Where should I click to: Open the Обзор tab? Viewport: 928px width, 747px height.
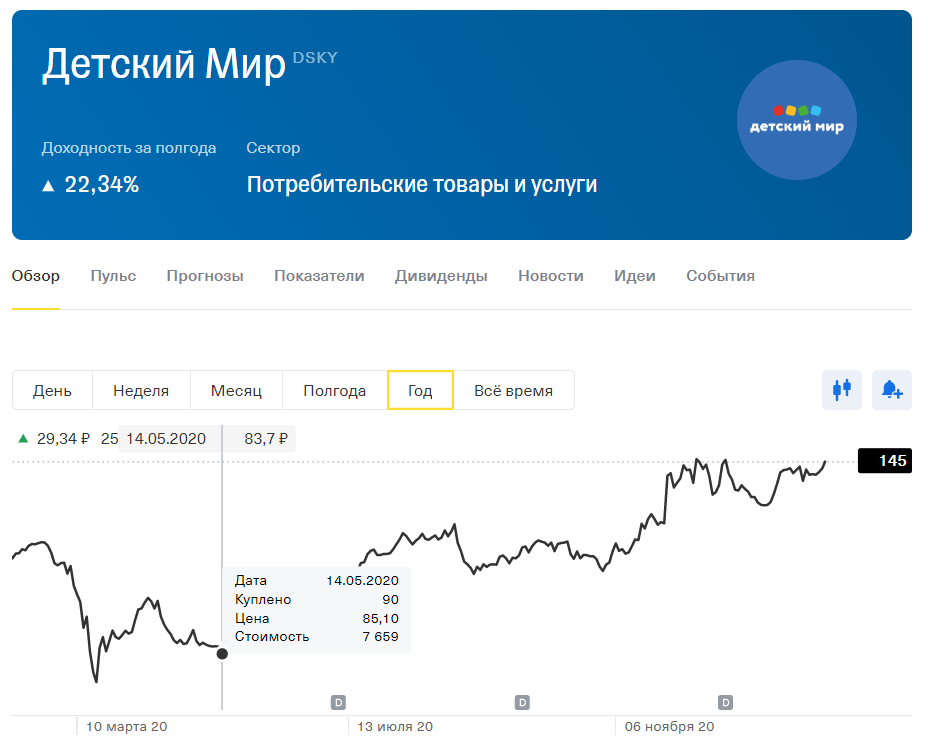point(36,276)
